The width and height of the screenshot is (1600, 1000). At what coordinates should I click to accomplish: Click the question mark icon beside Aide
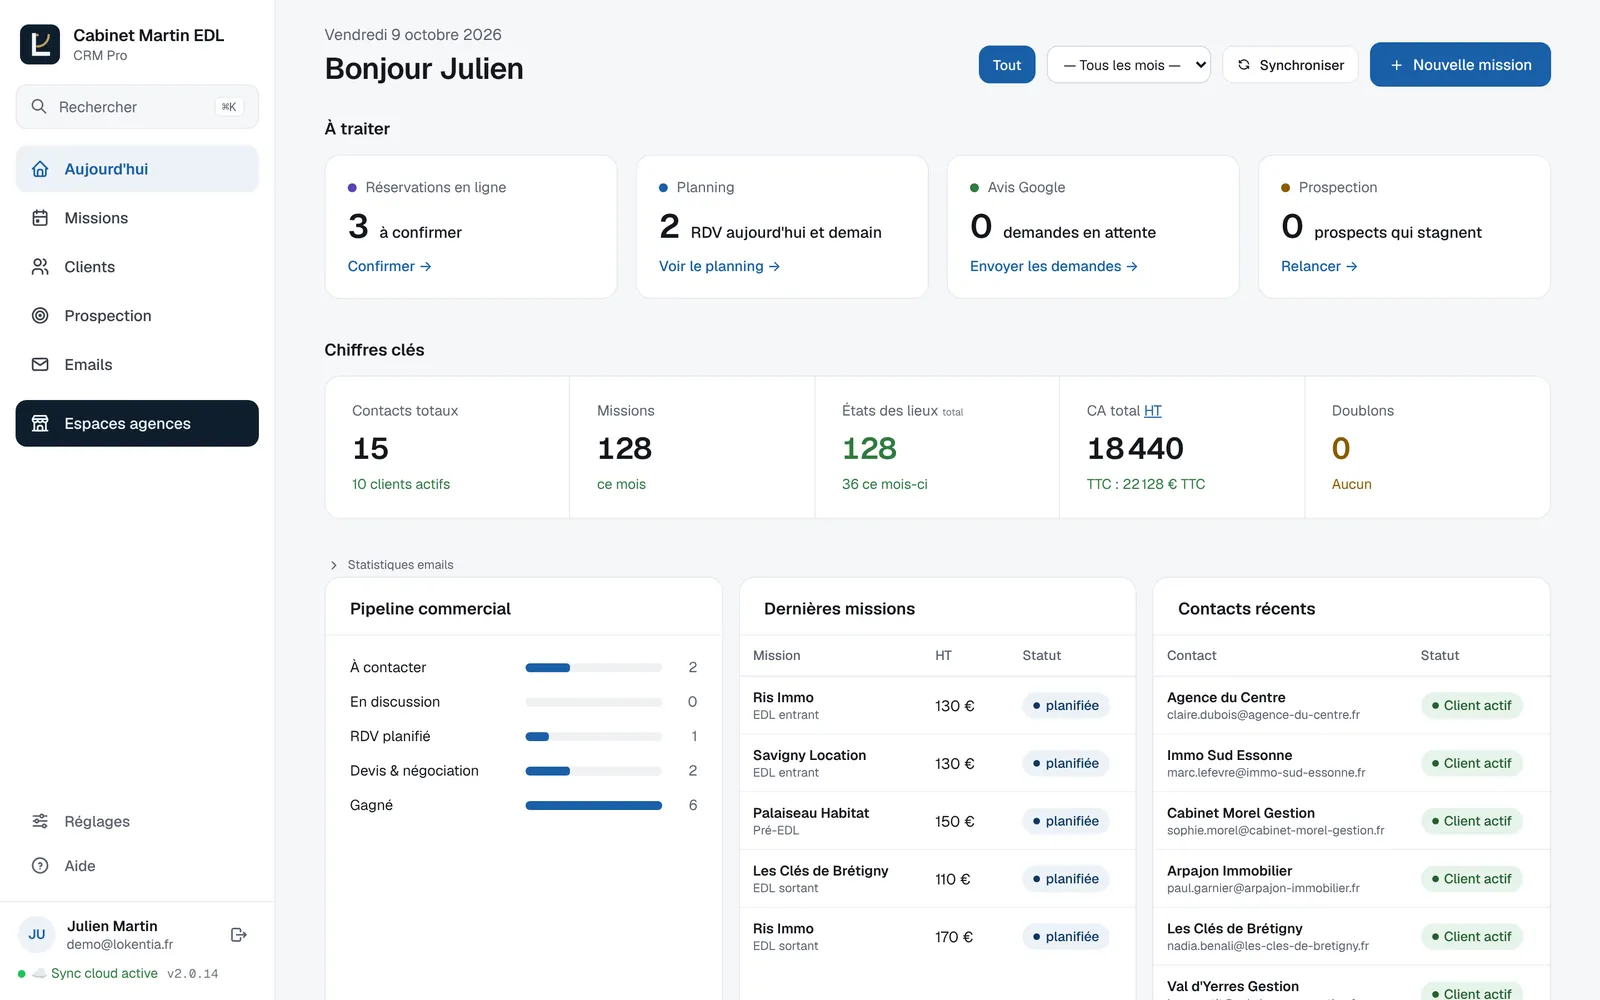40,866
